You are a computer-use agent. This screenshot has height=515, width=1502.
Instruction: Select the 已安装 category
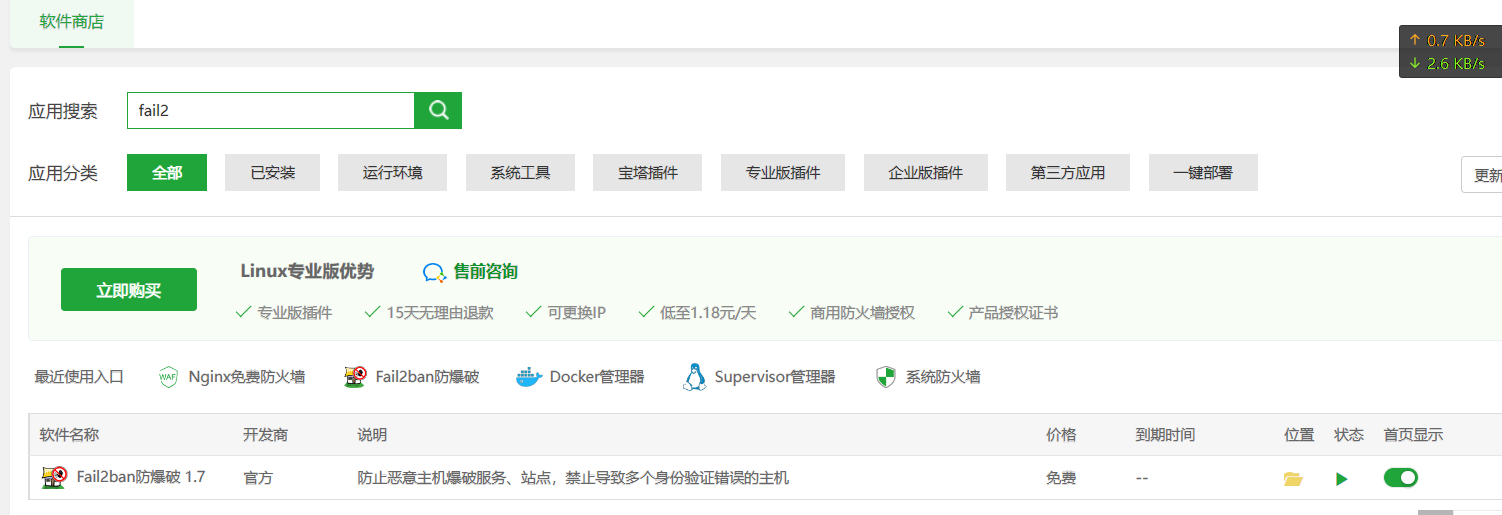point(273,173)
